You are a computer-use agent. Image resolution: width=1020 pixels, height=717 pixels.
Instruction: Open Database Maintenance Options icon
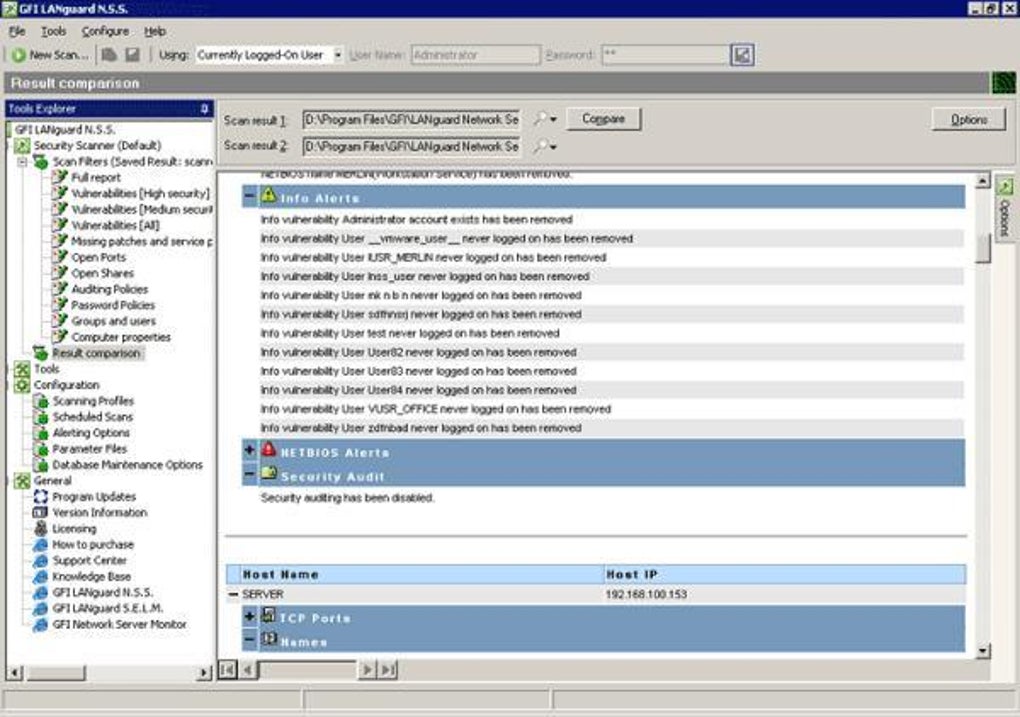pyautogui.click(x=40, y=465)
